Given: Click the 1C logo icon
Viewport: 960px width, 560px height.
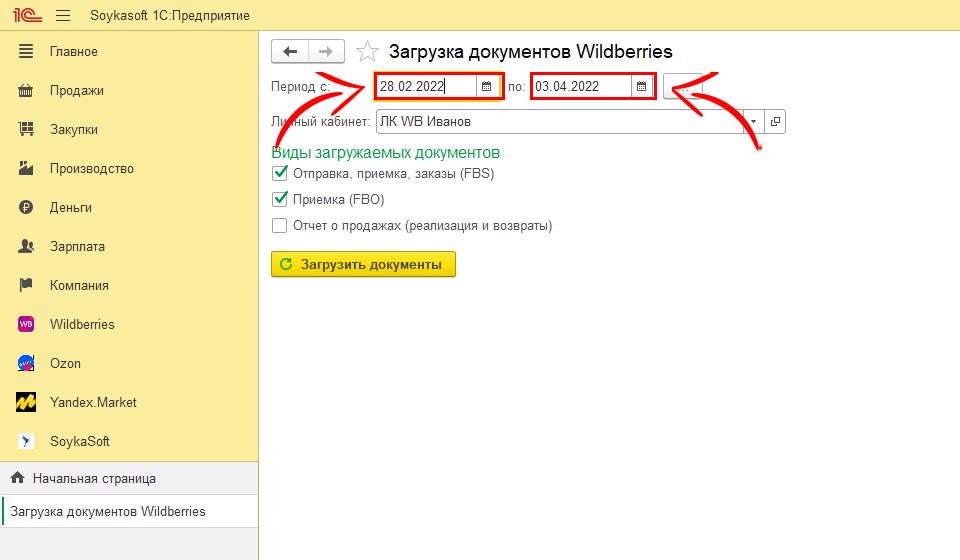Looking at the screenshot, I should pos(28,16).
